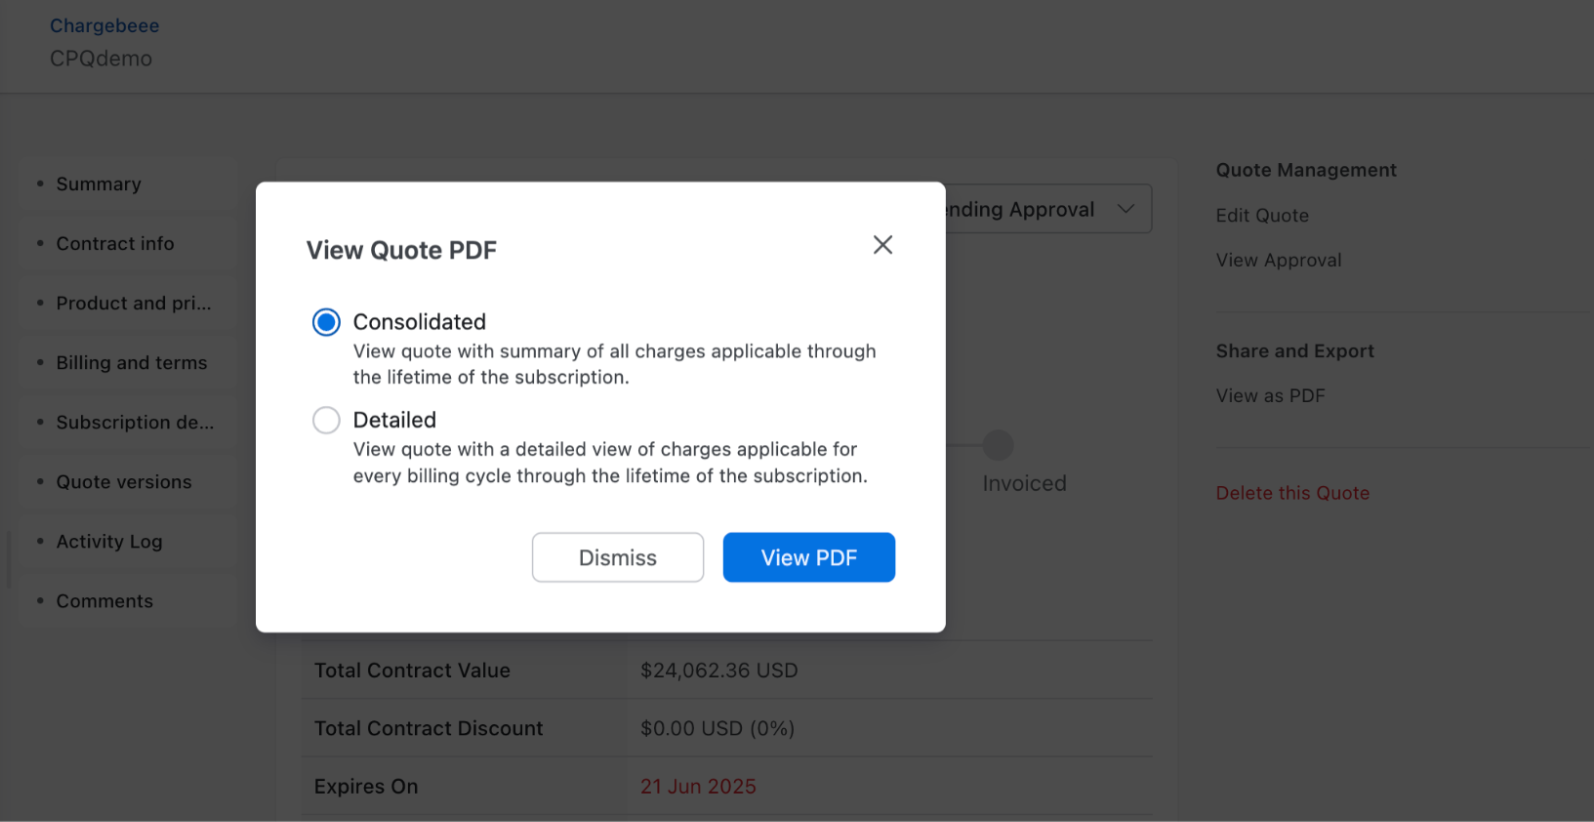Screen dimensions: 1594x822
Task: Open Product and pricing section
Action: 133,303
